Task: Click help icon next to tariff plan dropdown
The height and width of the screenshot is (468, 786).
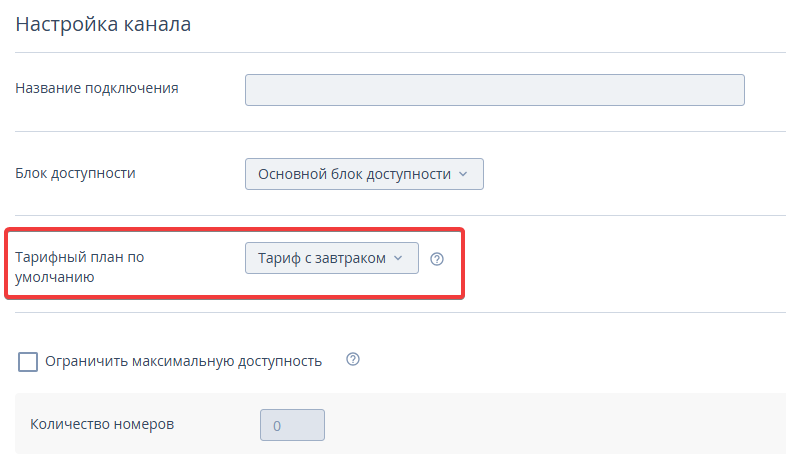Action: coord(437,259)
